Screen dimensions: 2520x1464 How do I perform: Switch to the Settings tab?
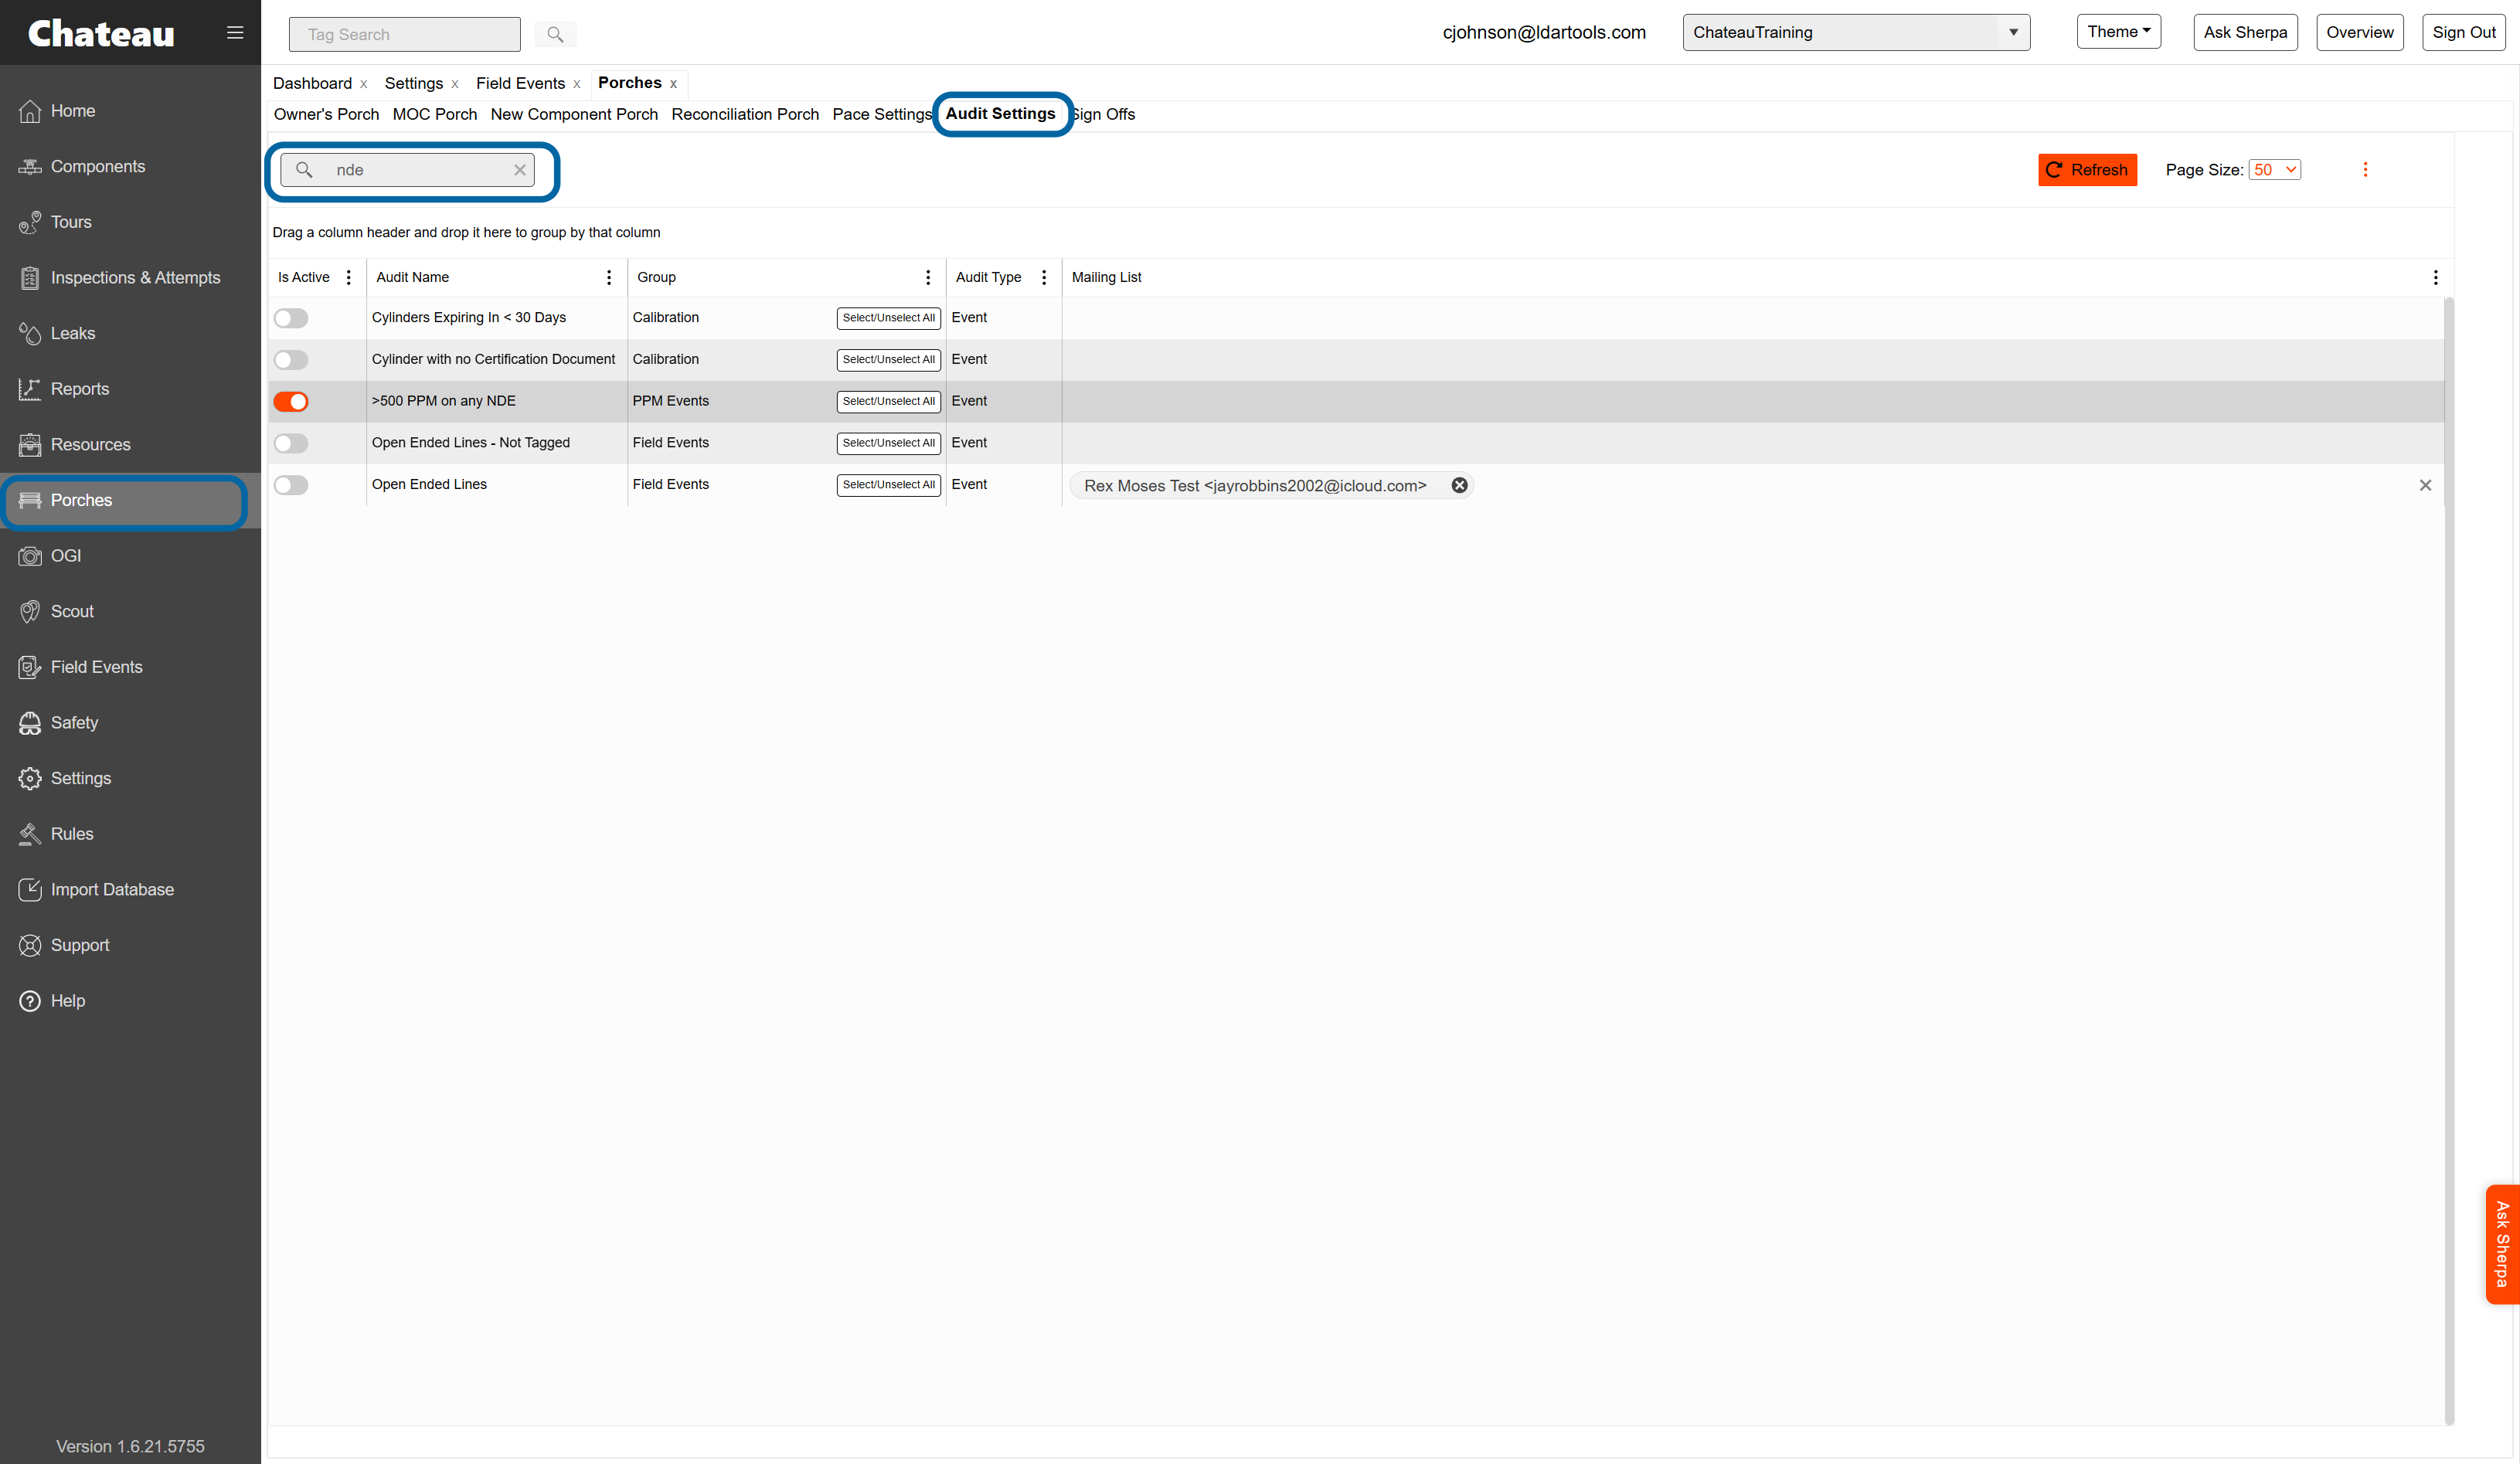point(414,83)
